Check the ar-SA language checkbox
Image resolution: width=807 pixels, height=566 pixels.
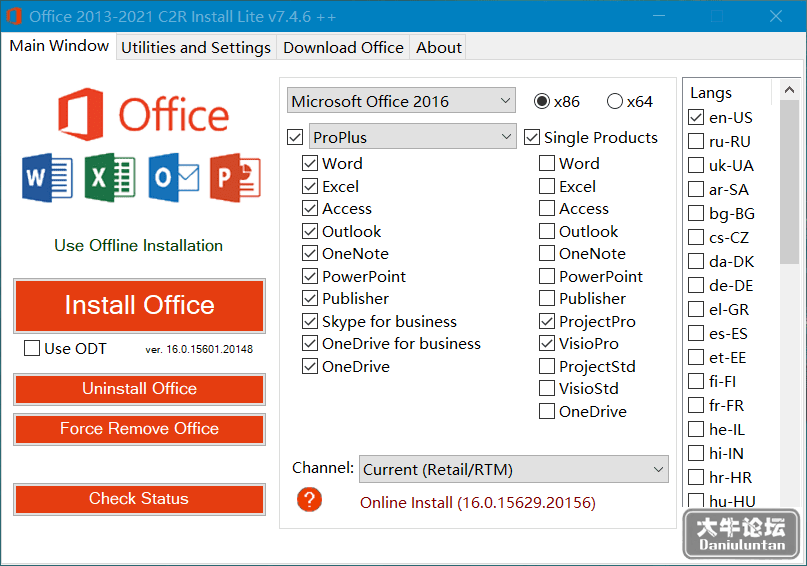[x=696, y=189]
